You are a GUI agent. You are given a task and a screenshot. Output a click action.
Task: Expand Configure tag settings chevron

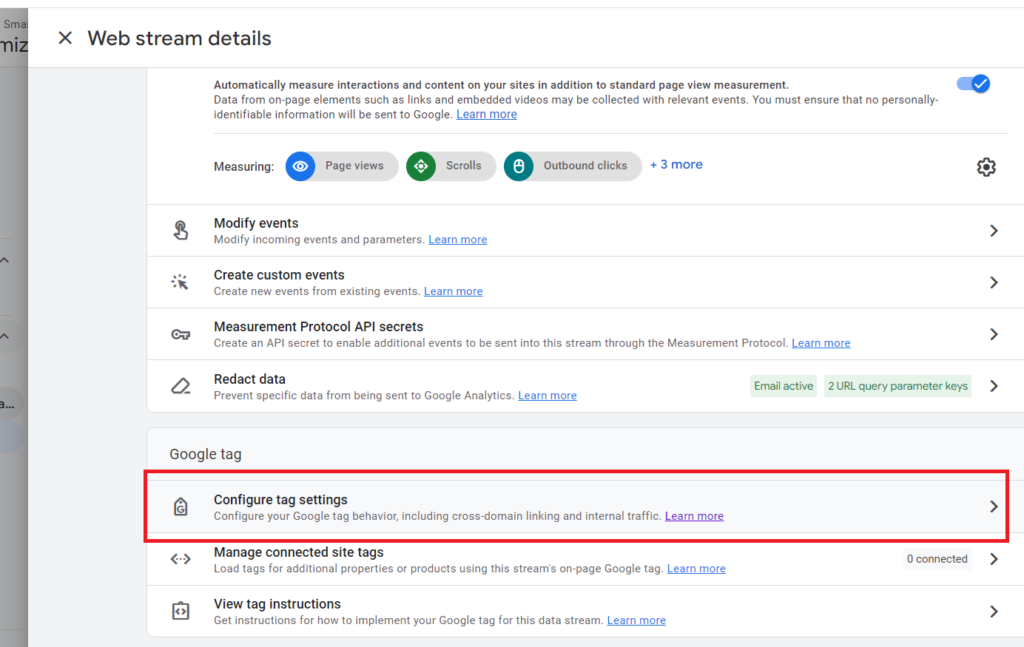click(x=993, y=507)
